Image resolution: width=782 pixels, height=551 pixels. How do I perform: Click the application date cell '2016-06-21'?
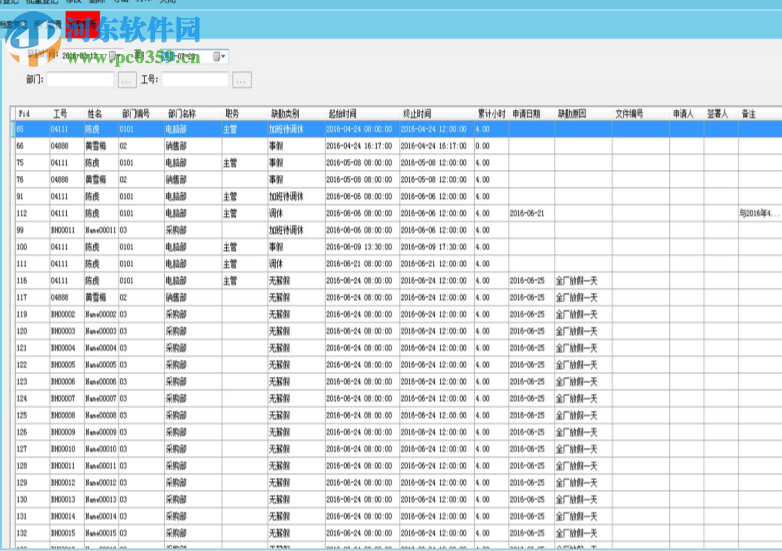pyautogui.click(x=527, y=213)
